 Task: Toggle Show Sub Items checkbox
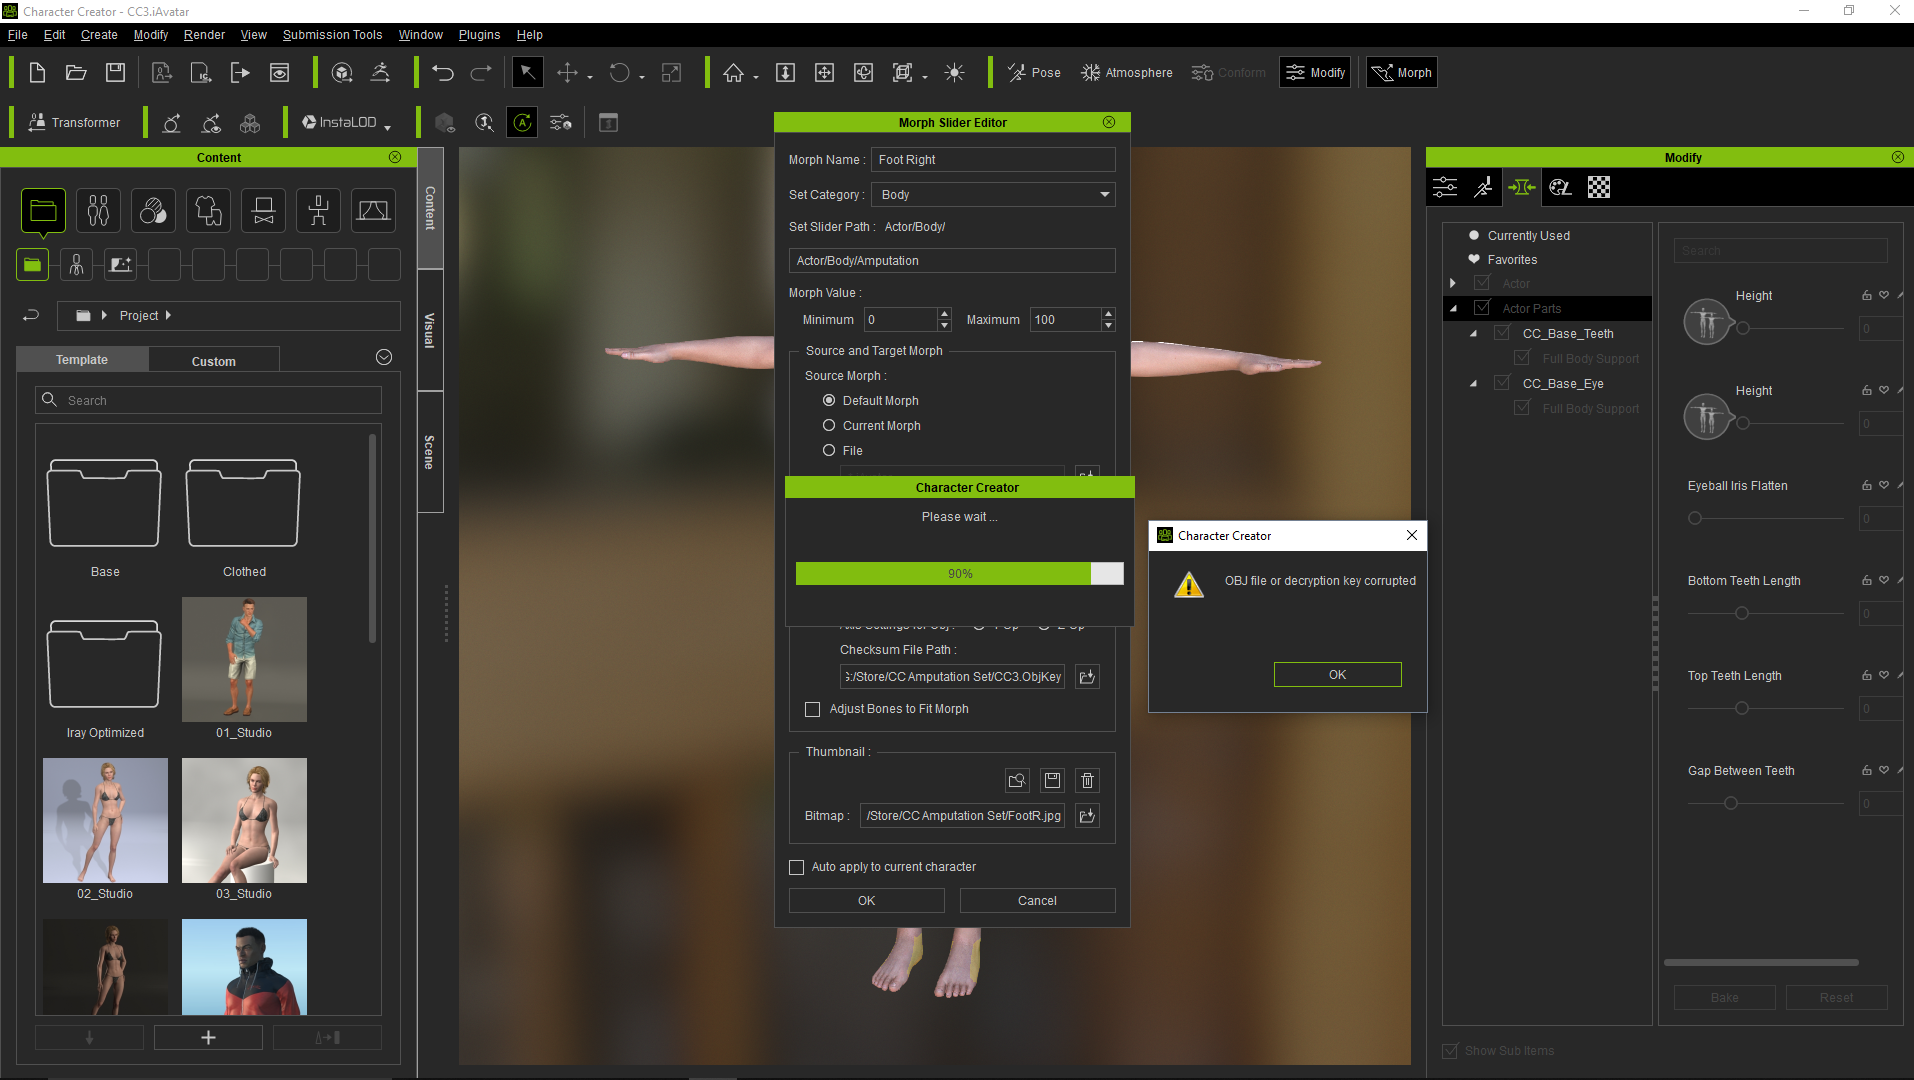(x=1450, y=1051)
